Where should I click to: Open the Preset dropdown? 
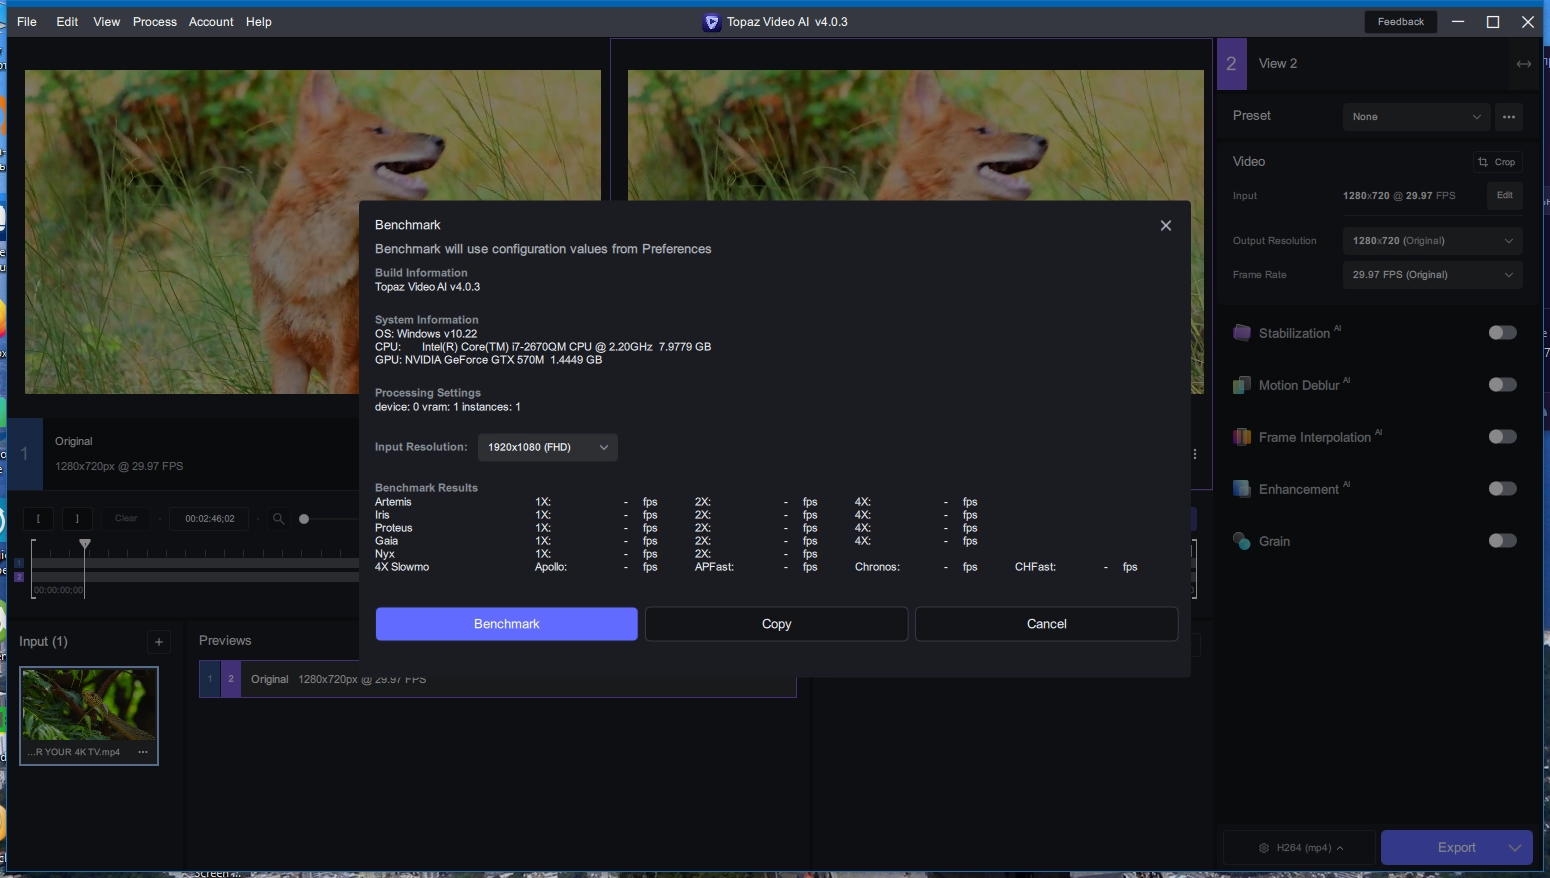click(1416, 117)
